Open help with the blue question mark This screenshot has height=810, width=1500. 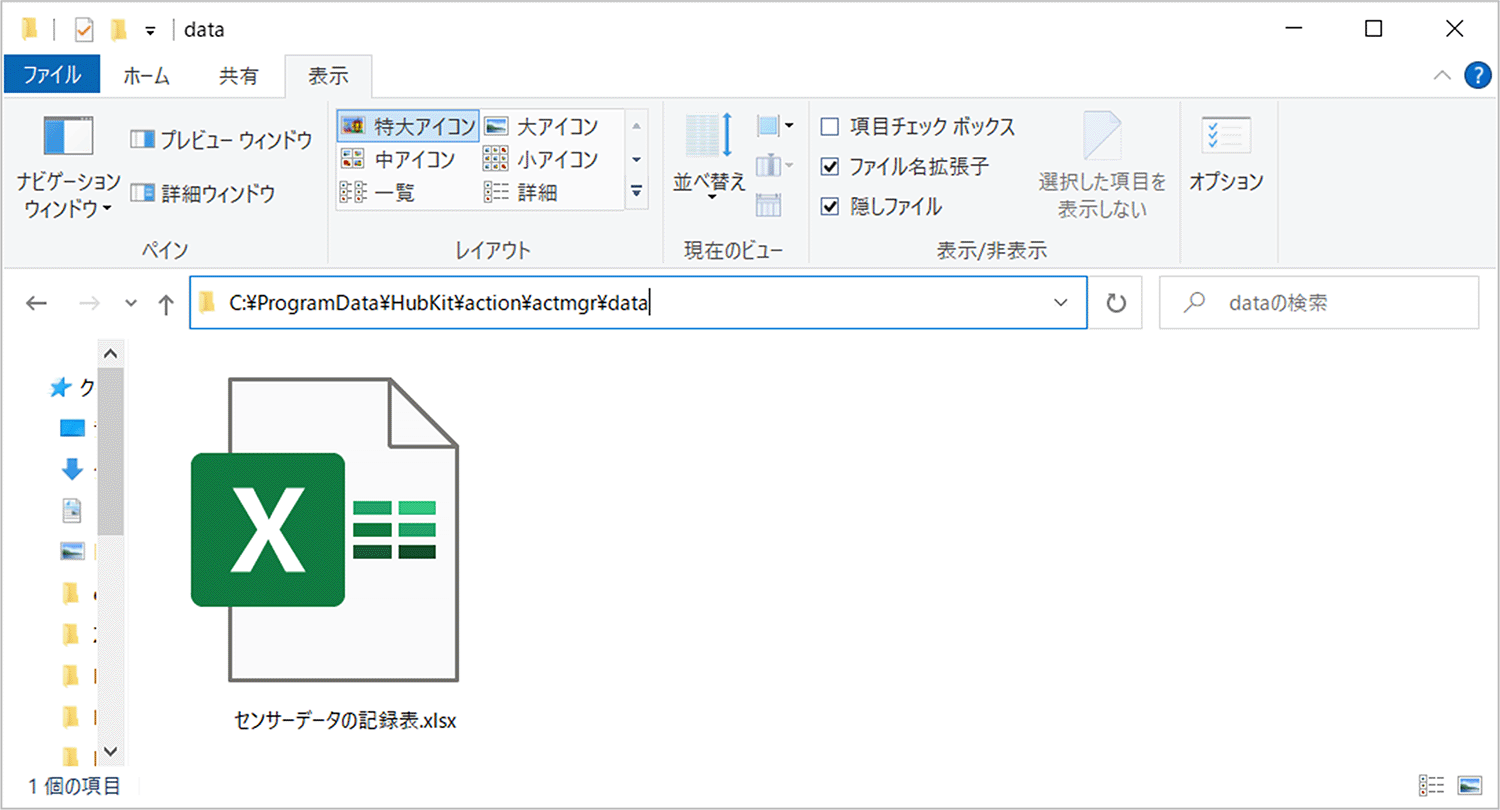click(x=1477, y=75)
